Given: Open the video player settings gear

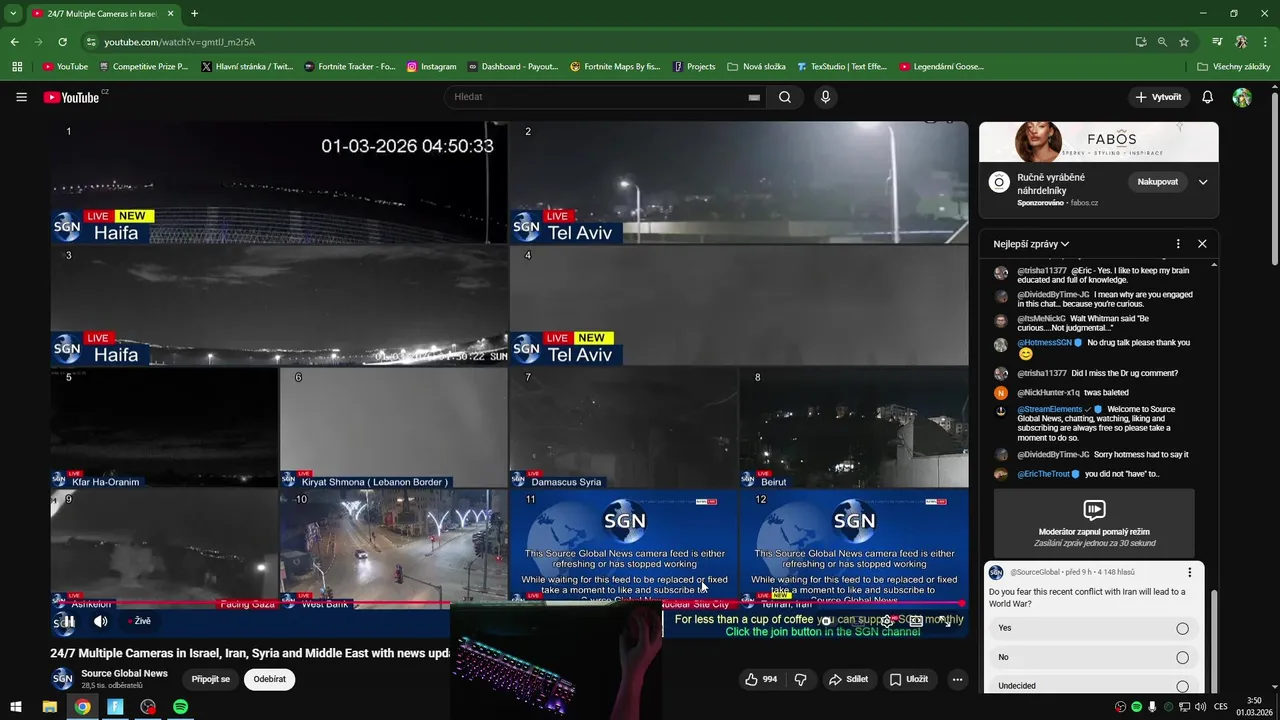Looking at the screenshot, I should pyautogui.click(x=886, y=621).
